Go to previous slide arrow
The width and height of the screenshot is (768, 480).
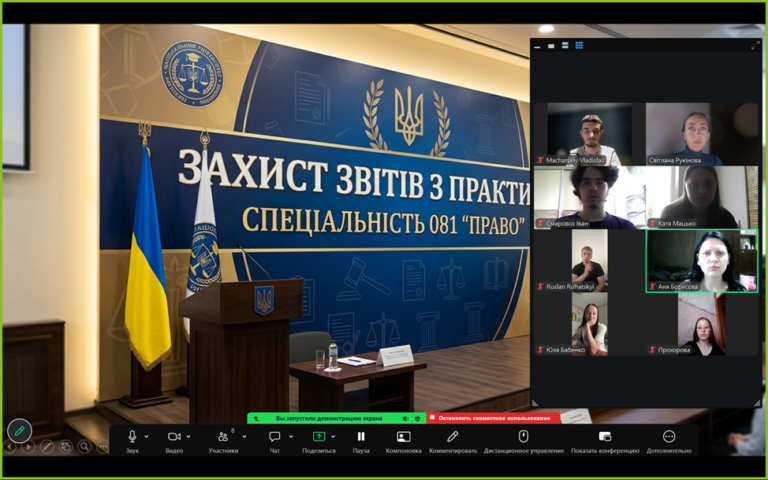pyautogui.click(x=10, y=447)
